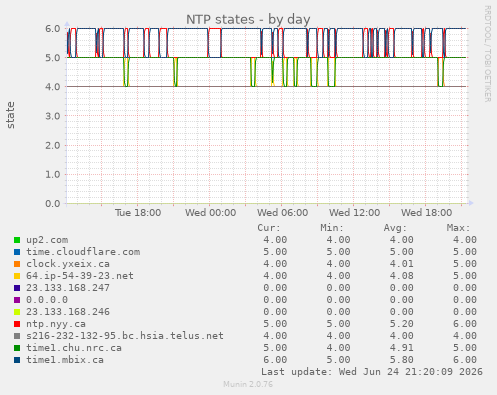Image resolution: width=497 pixels, height=395 pixels.
Task: Click the up2.com green legend swatch
Action: (x=17, y=240)
